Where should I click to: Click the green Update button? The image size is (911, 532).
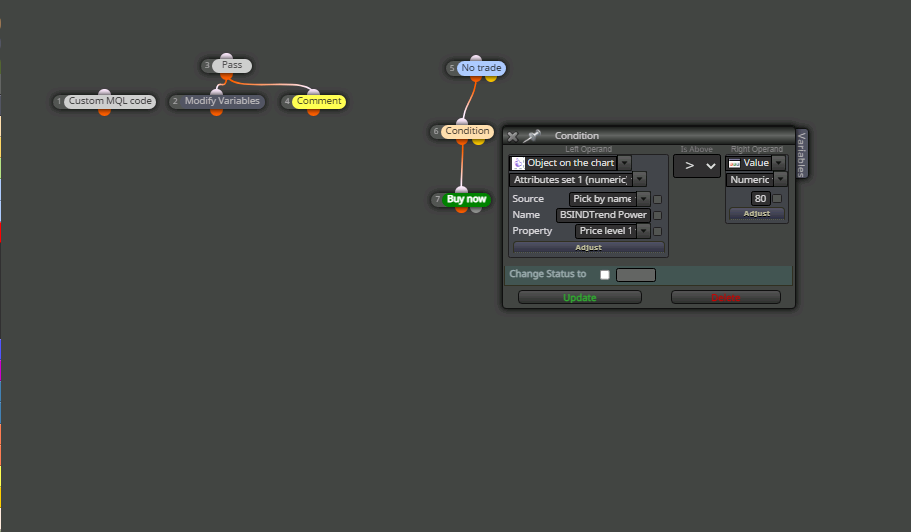(580, 297)
